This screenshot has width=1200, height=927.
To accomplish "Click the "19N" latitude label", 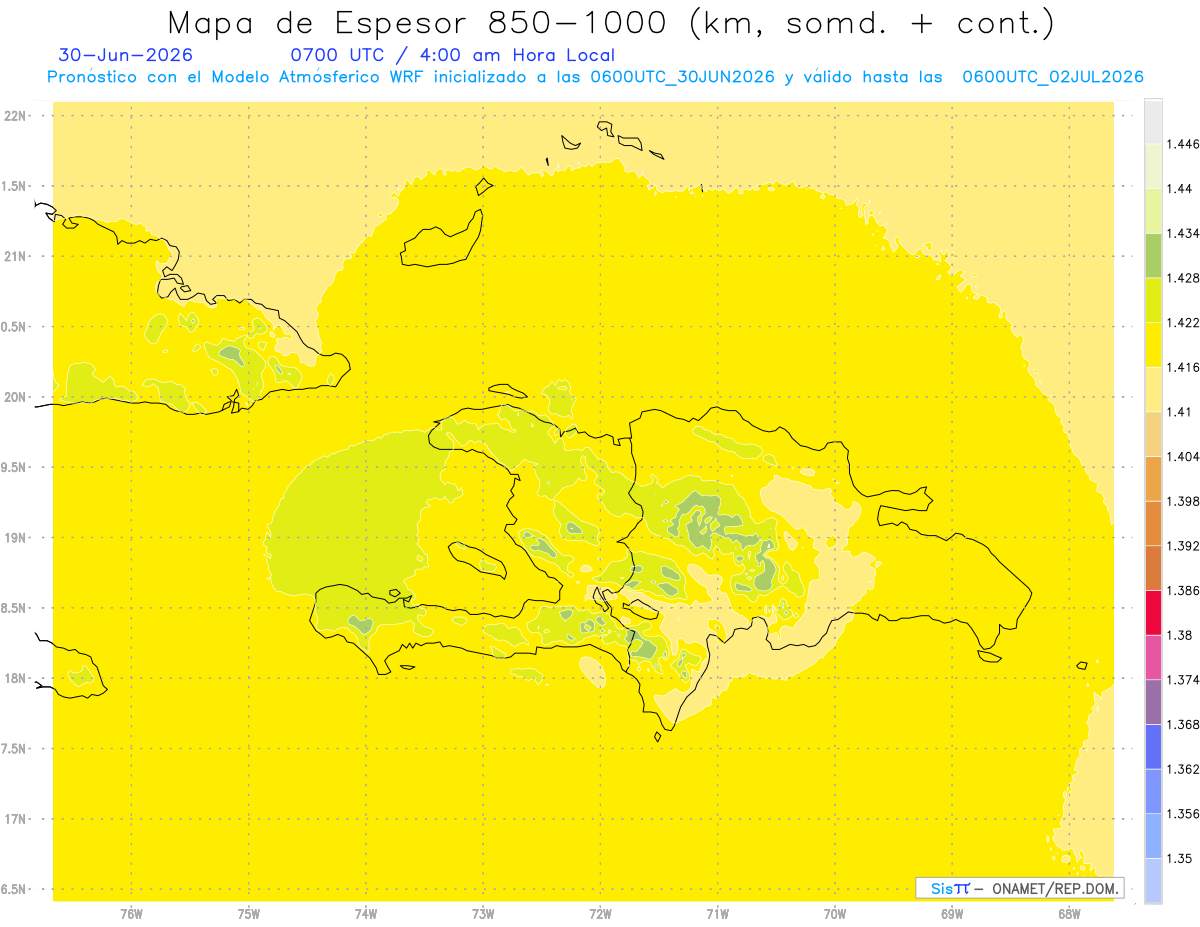I will pos(15,538).
